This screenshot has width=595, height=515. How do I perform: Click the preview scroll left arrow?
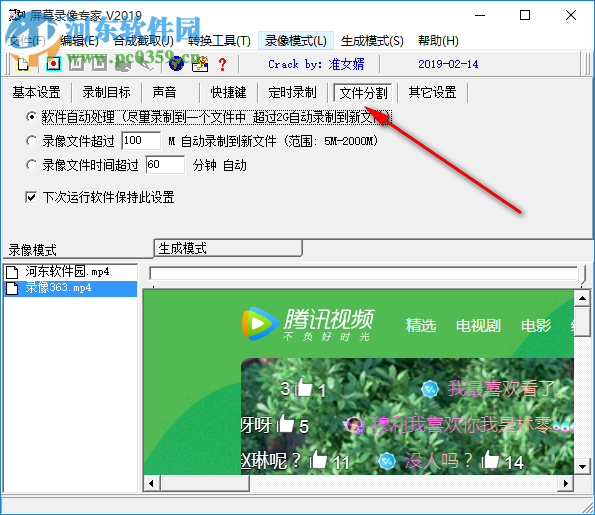coord(152,484)
